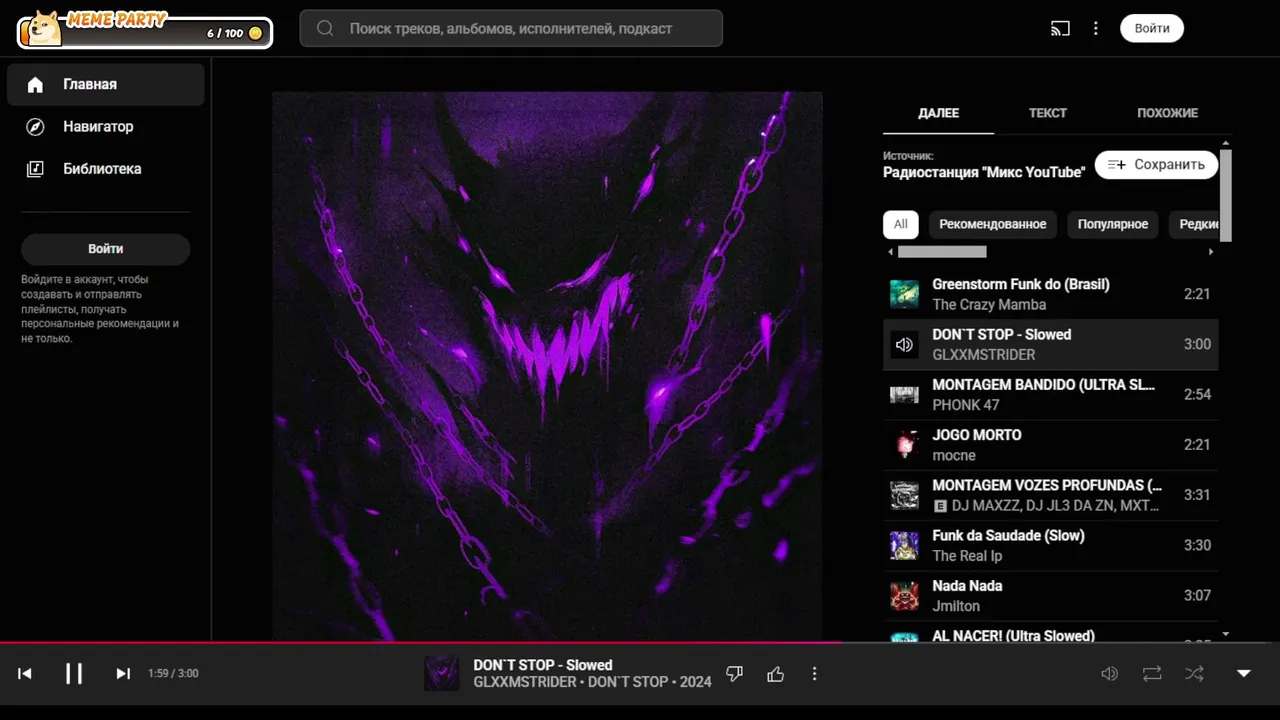Click the Войти button in sidebar
Viewport: 1280px width, 720px height.
[x=106, y=249]
